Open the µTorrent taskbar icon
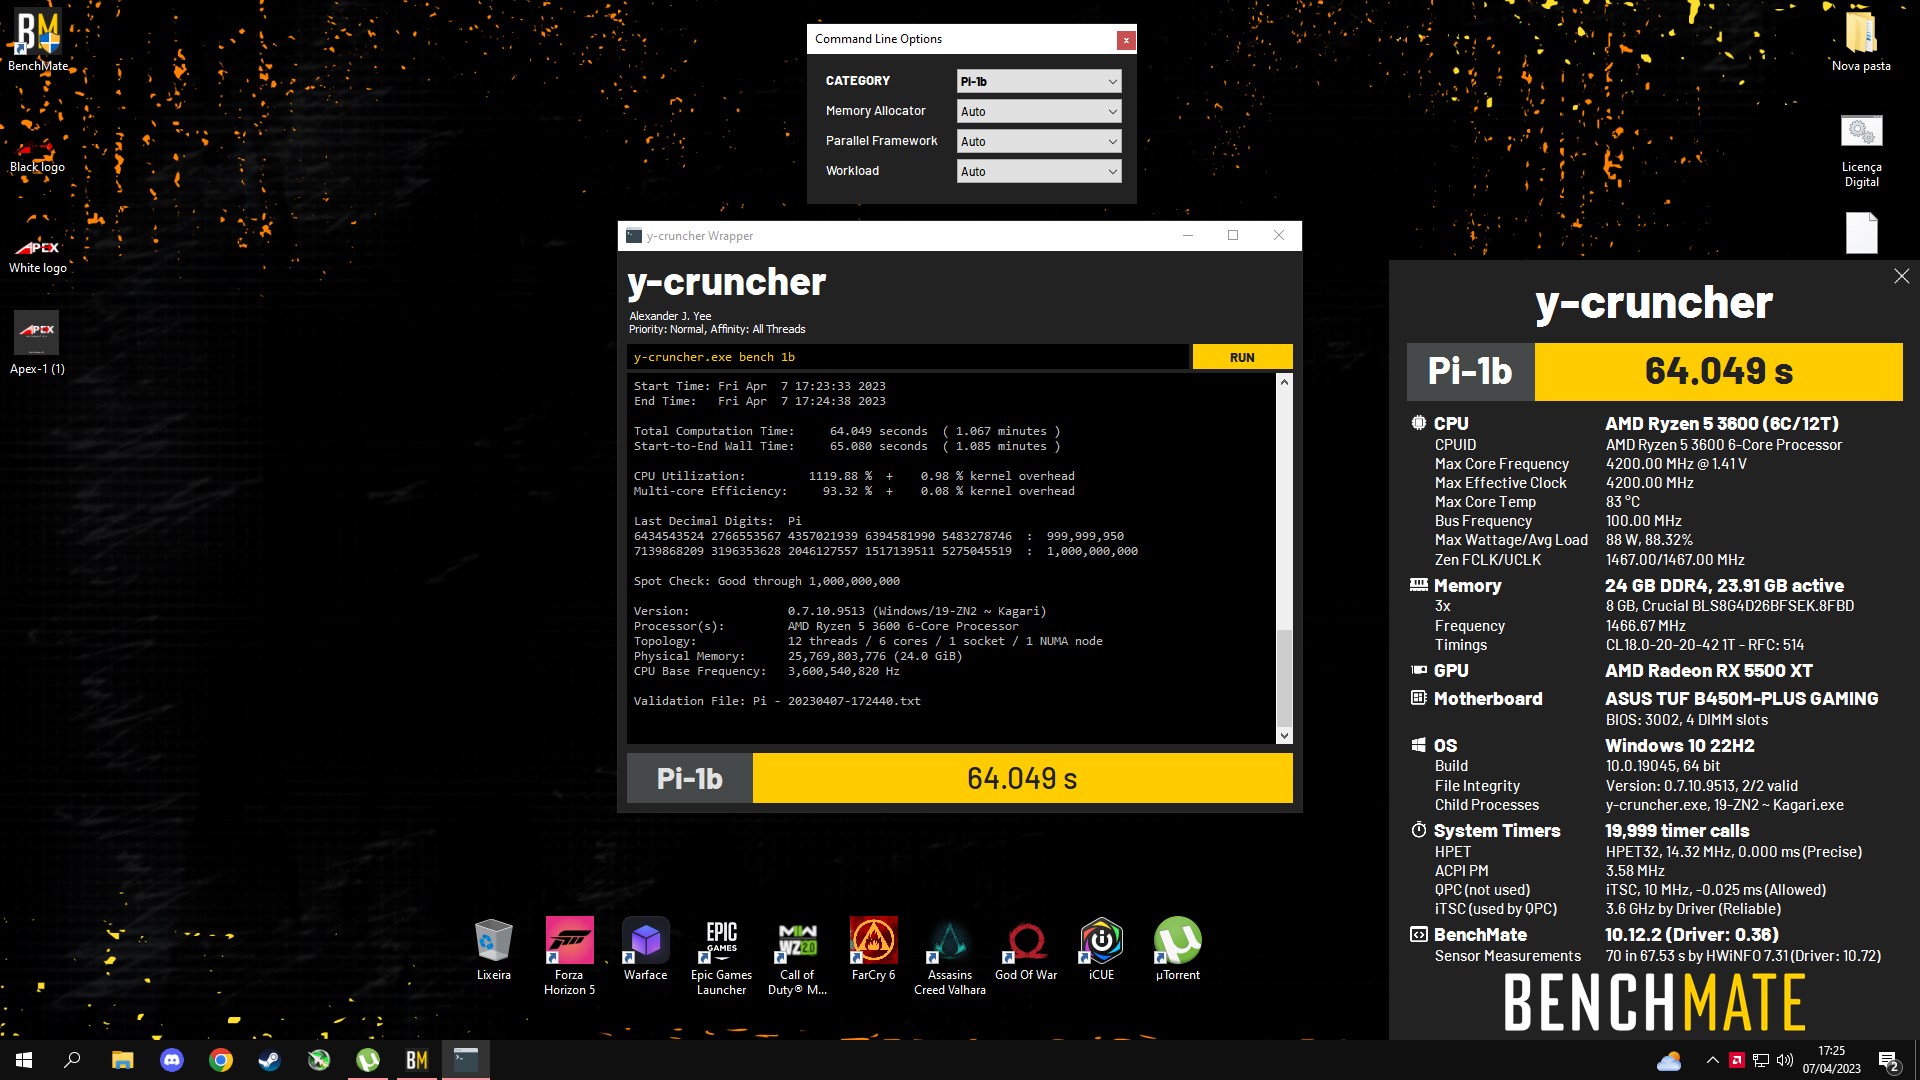Screen dimensions: 1920x1080 coord(367,1060)
